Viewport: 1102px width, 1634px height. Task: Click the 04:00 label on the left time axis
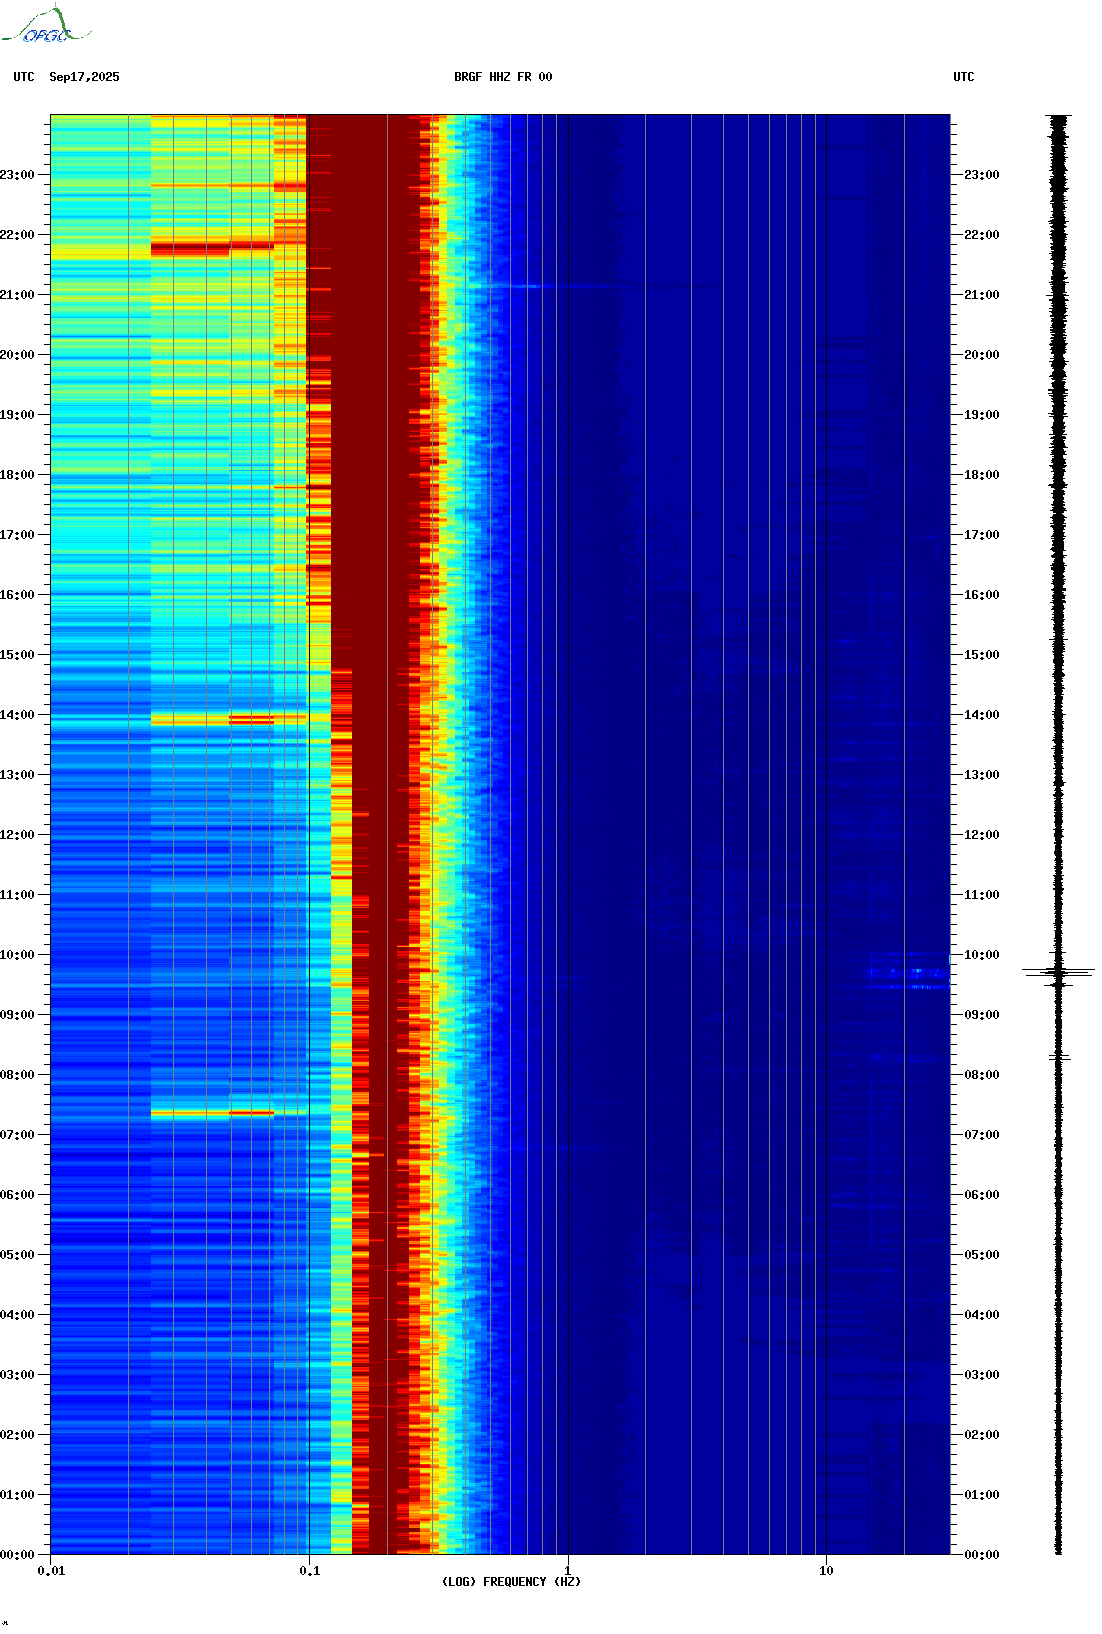(x=17, y=1315)
